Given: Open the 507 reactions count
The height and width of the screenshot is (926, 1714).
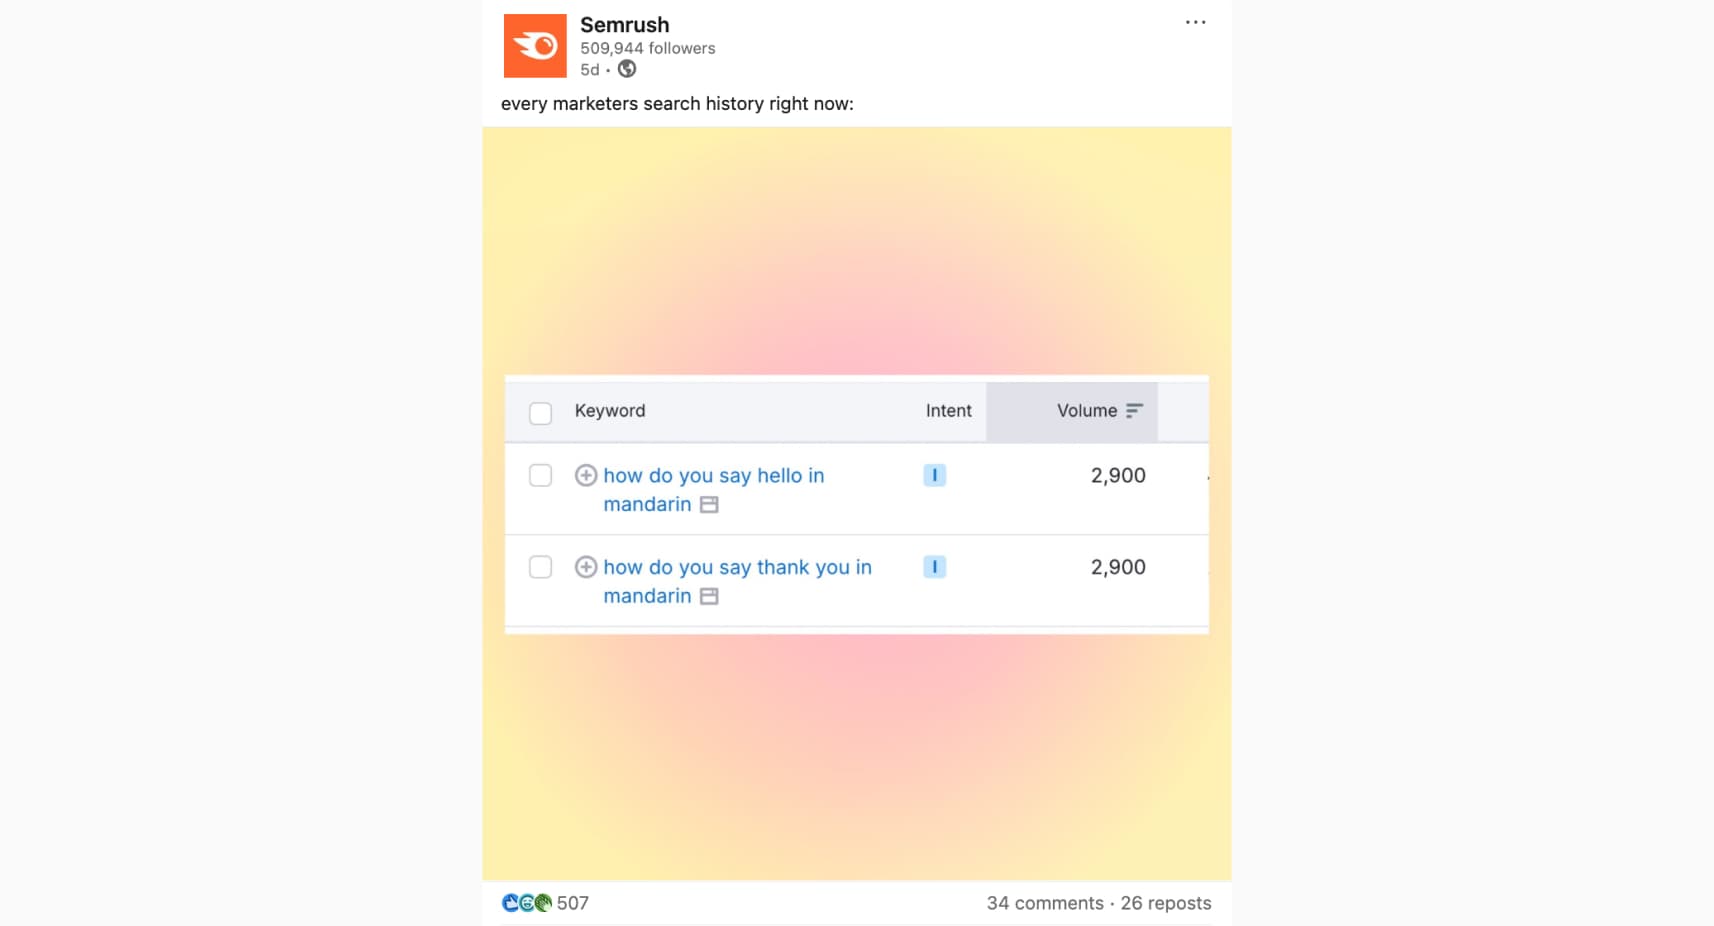Looking at the screenshot, I should tap(573, 903).
